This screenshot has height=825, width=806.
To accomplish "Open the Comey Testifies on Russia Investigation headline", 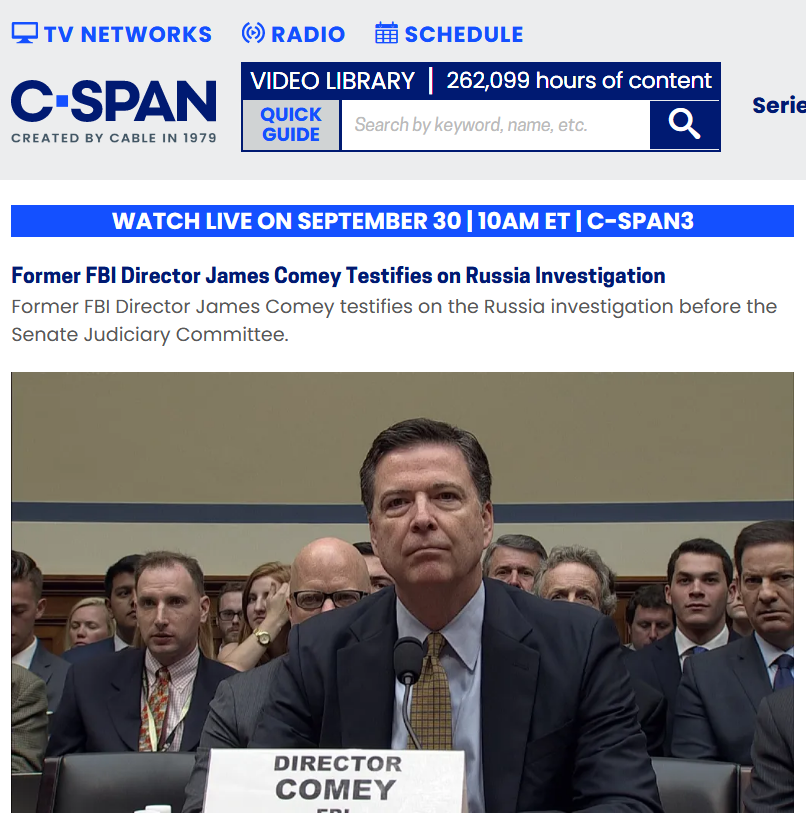I will (338, 275).
